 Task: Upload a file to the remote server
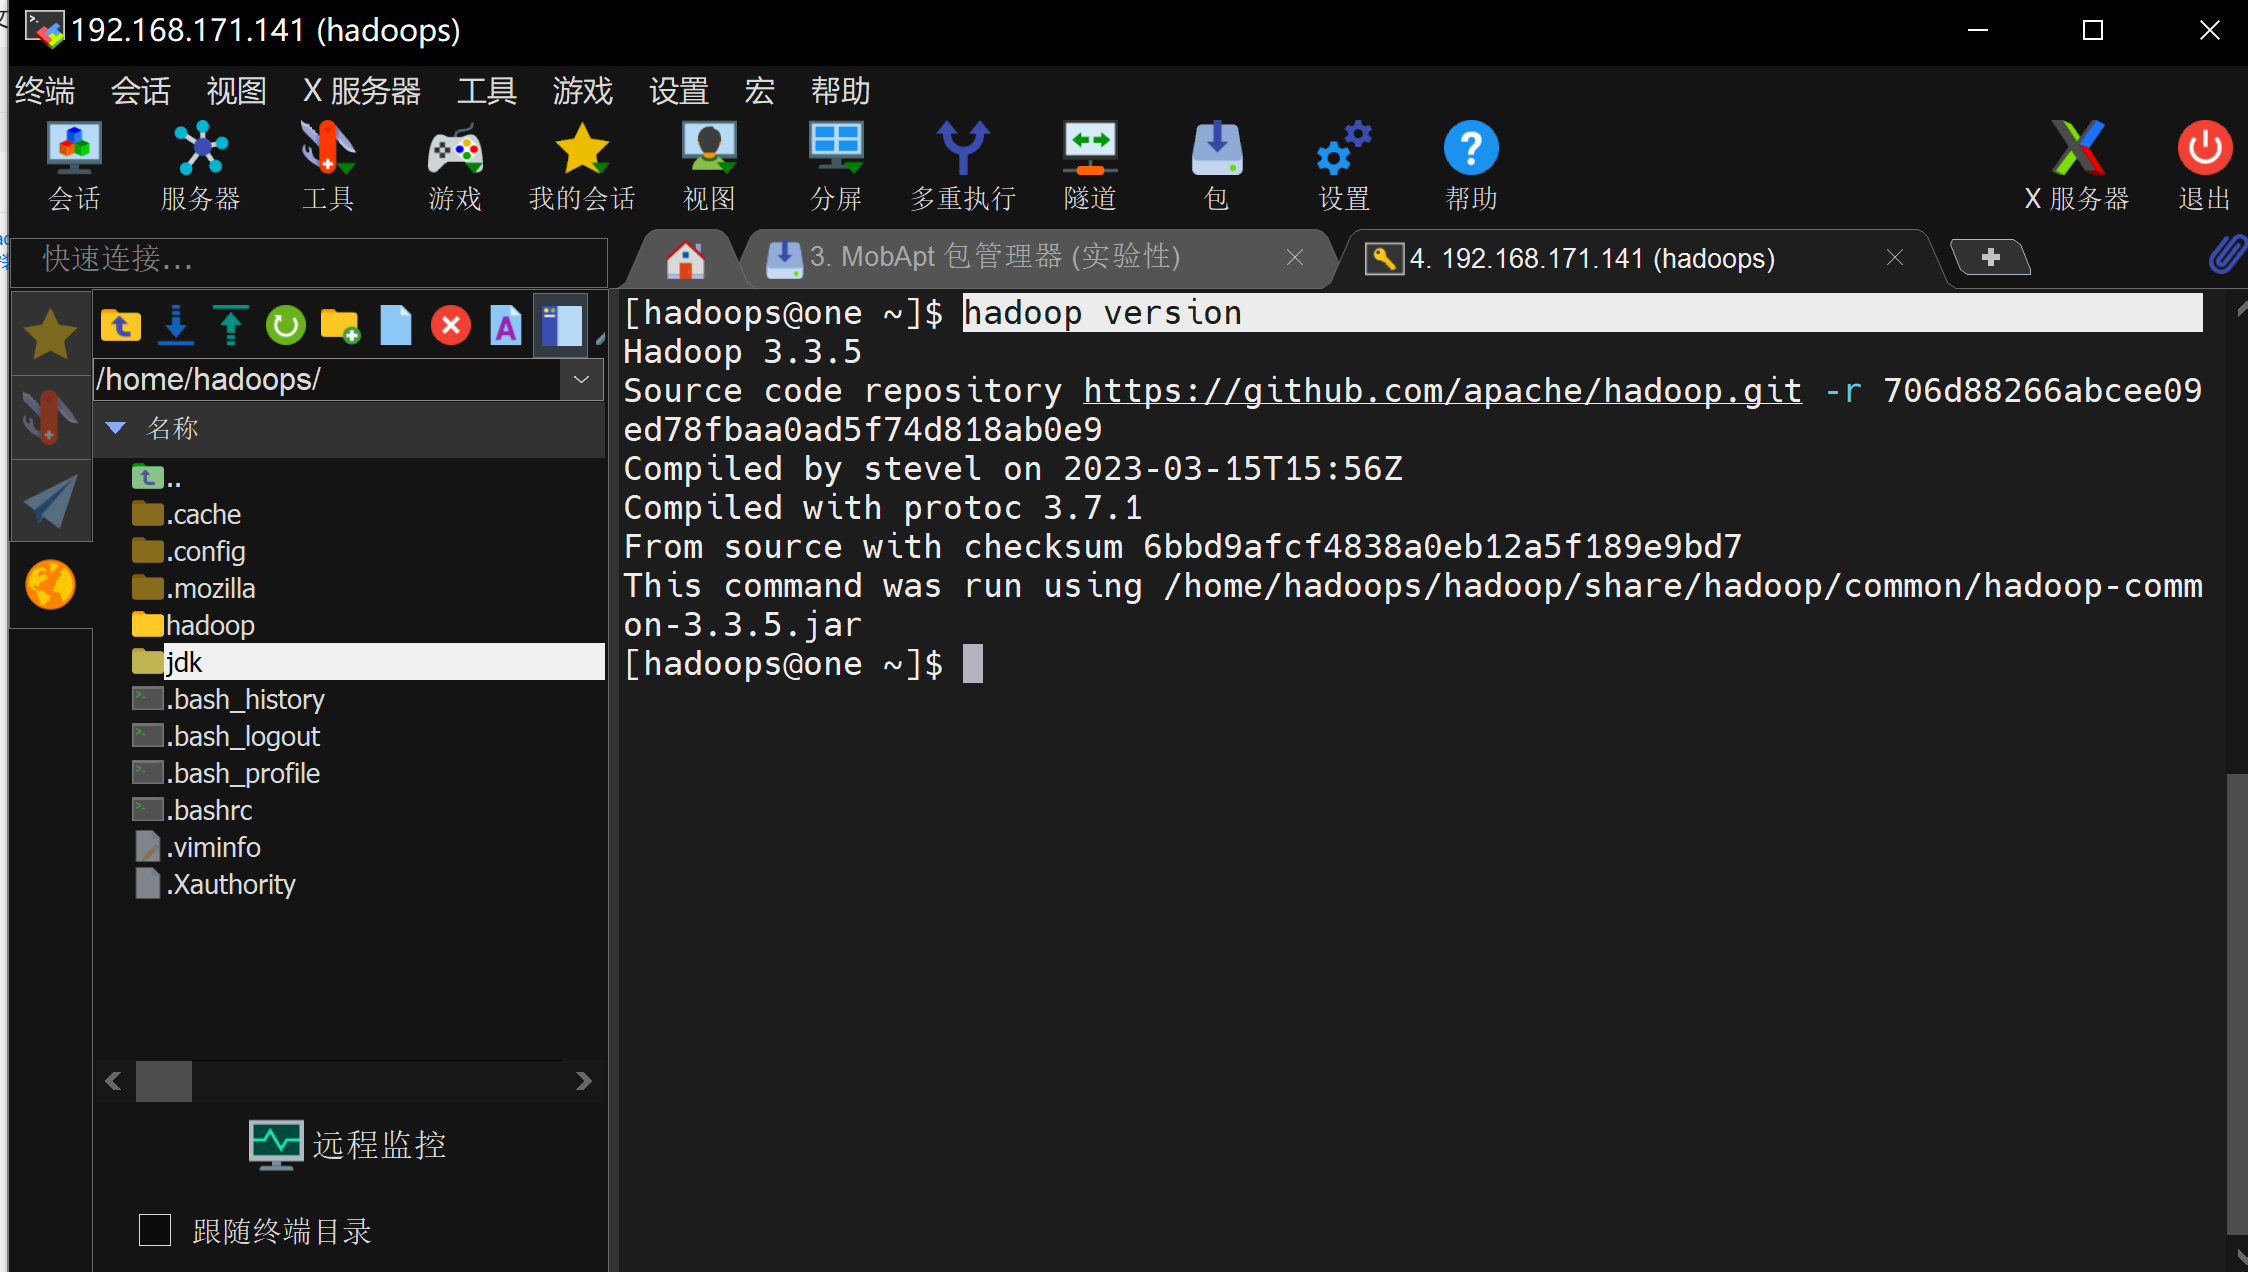231,325
